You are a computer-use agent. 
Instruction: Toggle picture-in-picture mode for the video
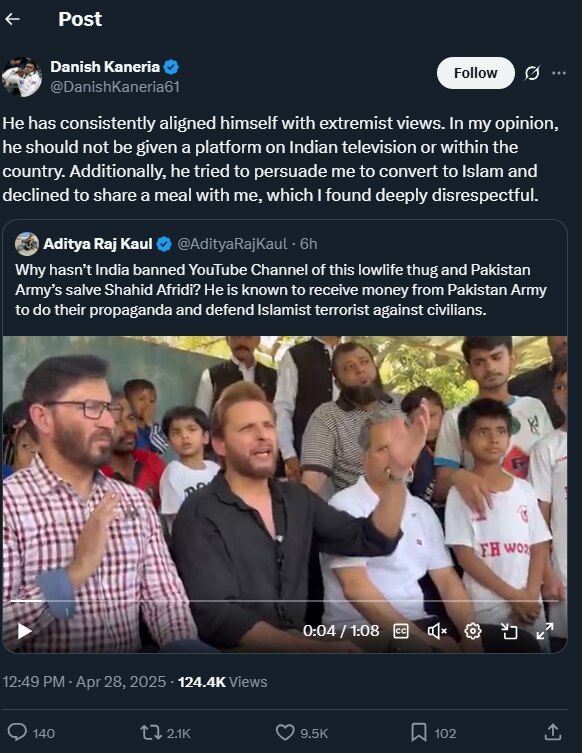[509, 631]
